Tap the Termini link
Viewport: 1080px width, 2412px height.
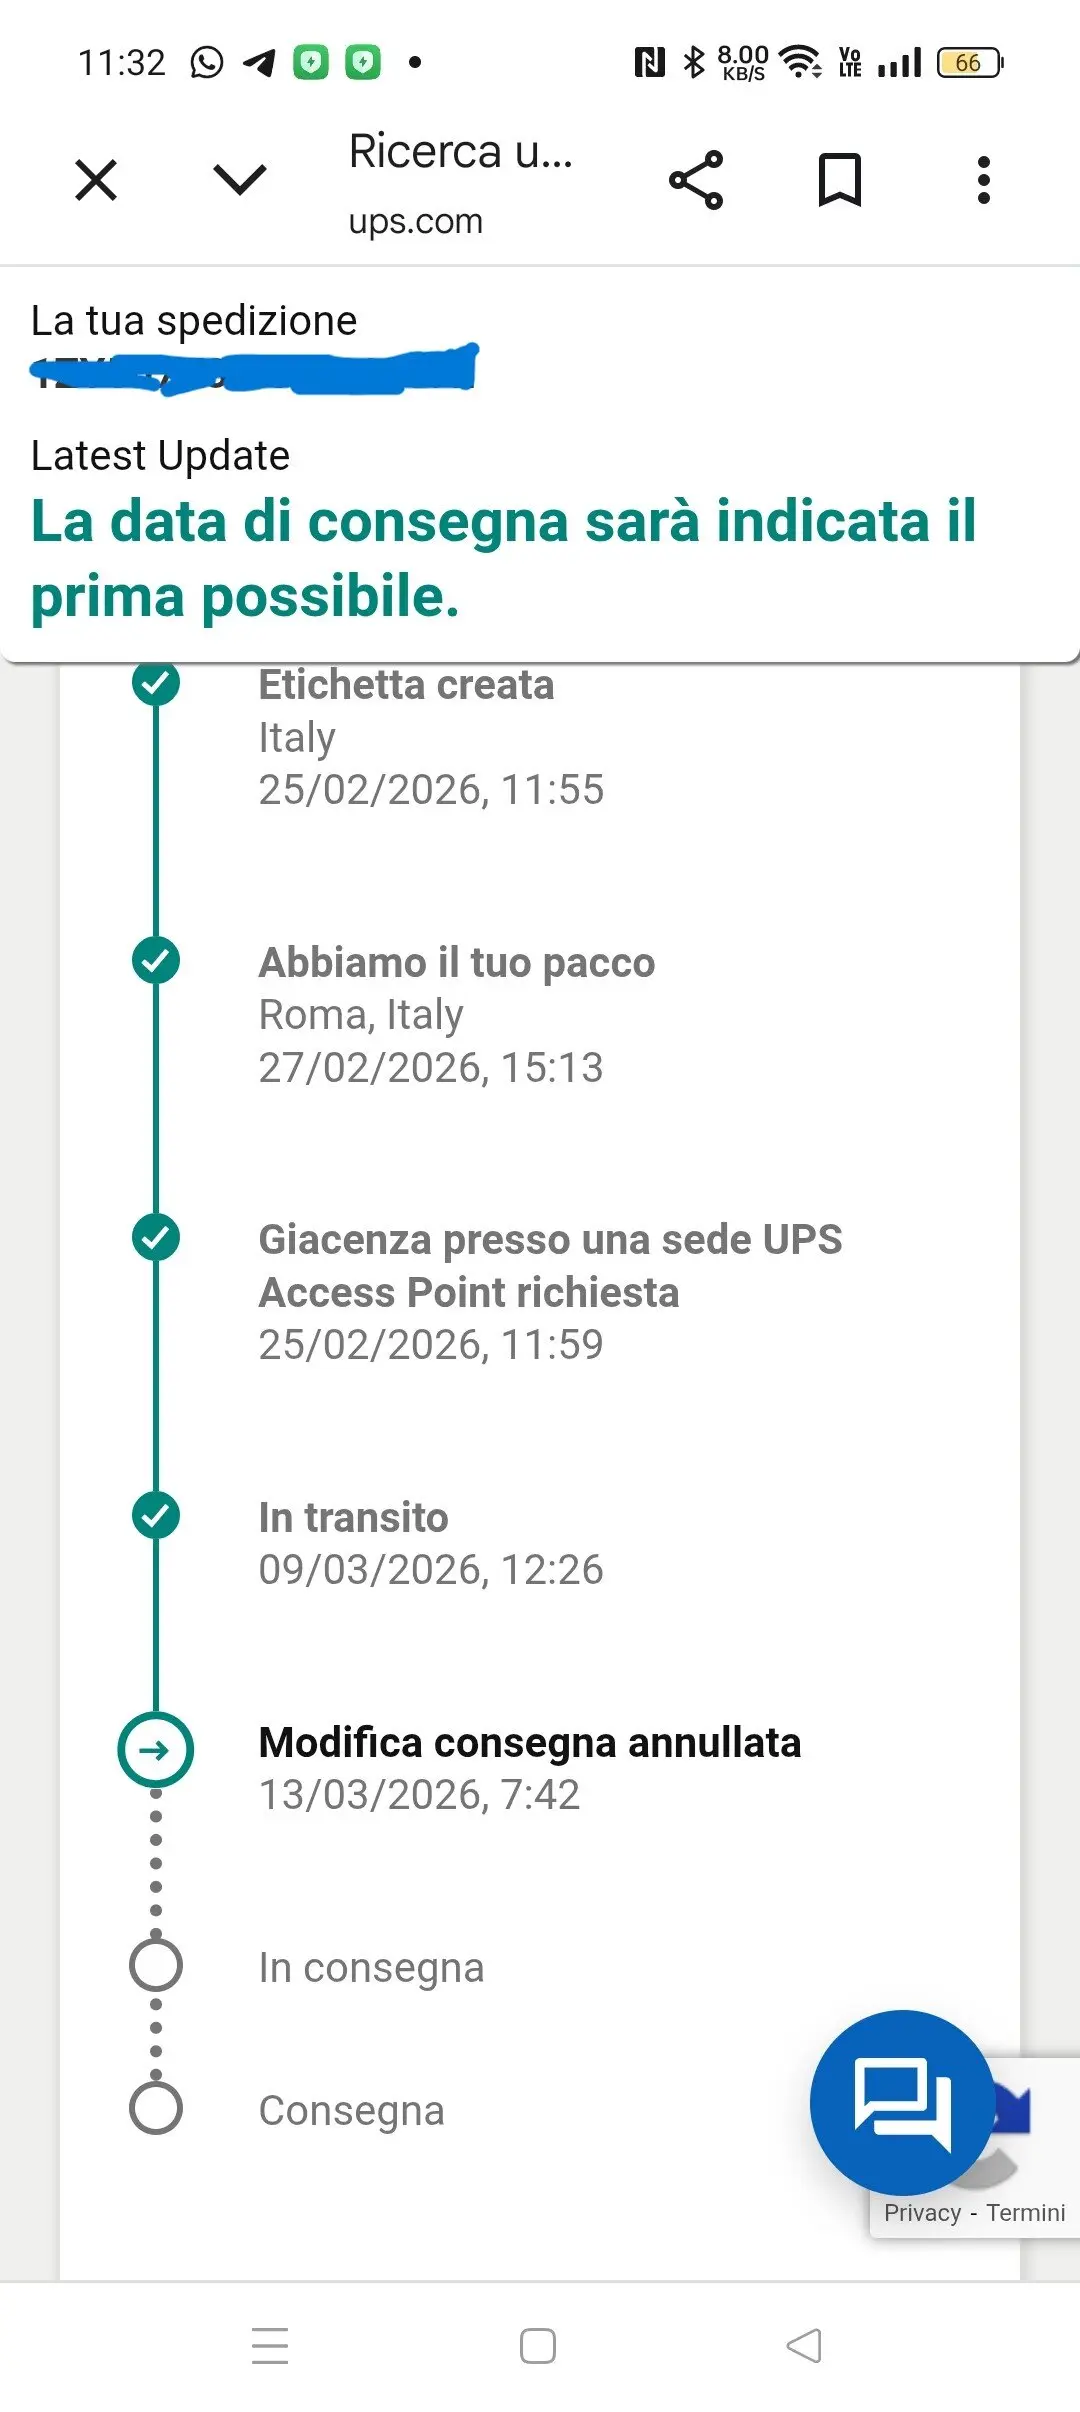tap(1026, 2213)
